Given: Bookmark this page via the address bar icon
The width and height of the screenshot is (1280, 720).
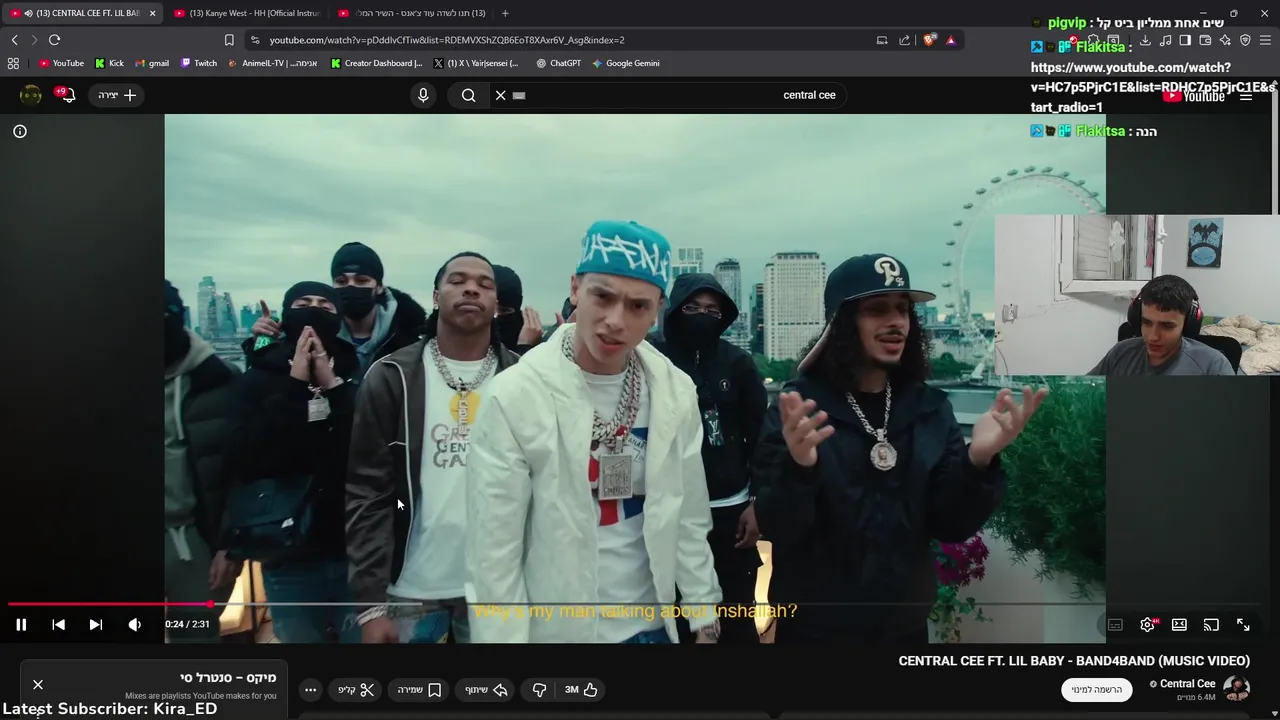Looking at the screenshot, I should pos(229,40).
